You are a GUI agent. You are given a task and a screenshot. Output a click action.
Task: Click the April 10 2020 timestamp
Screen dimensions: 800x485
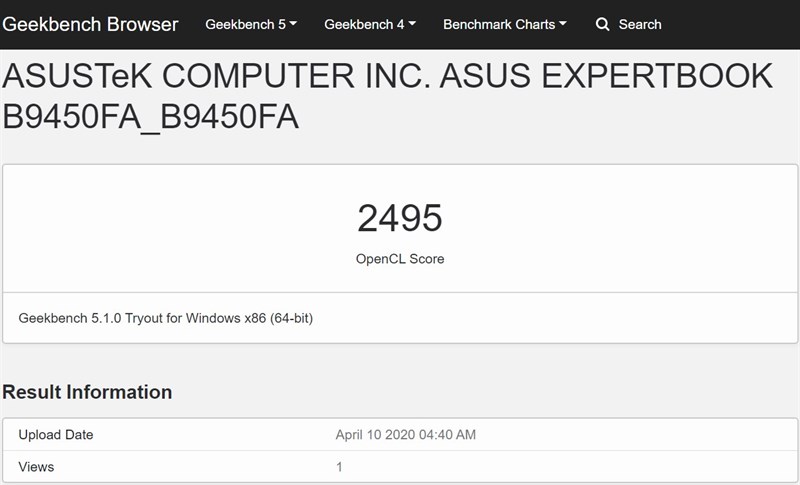406,435
